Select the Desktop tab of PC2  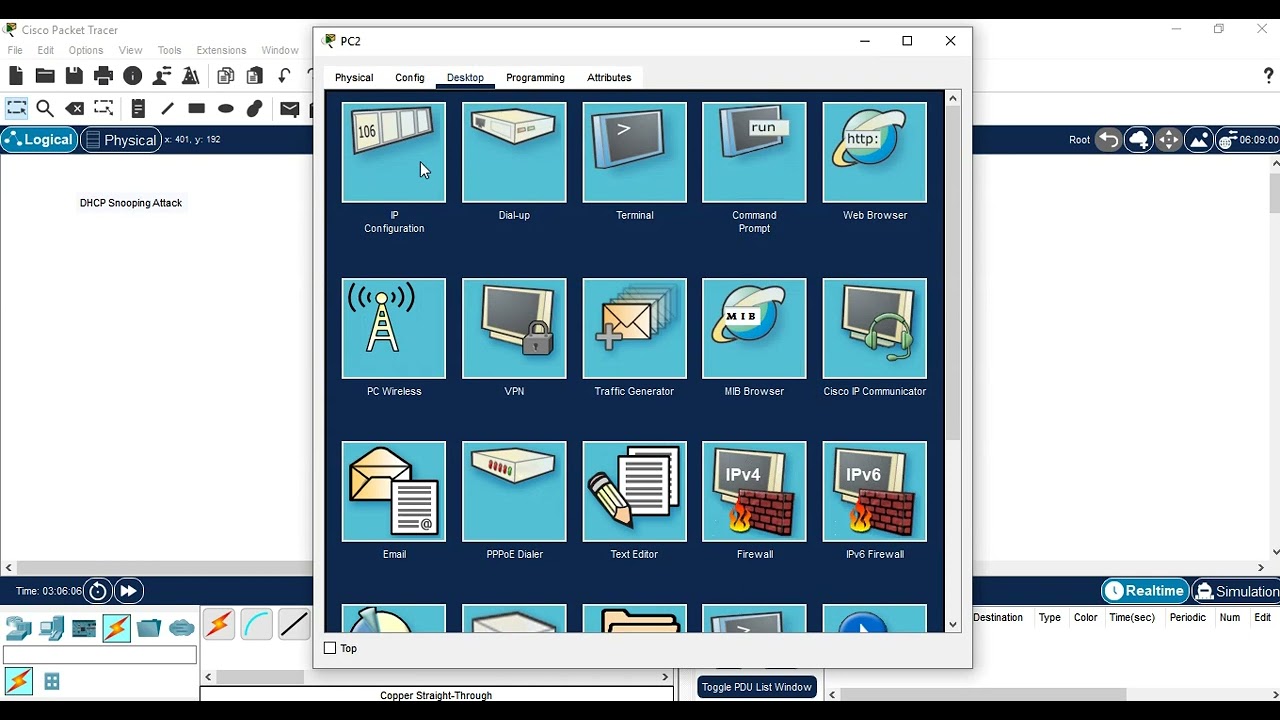pos(465,77)
